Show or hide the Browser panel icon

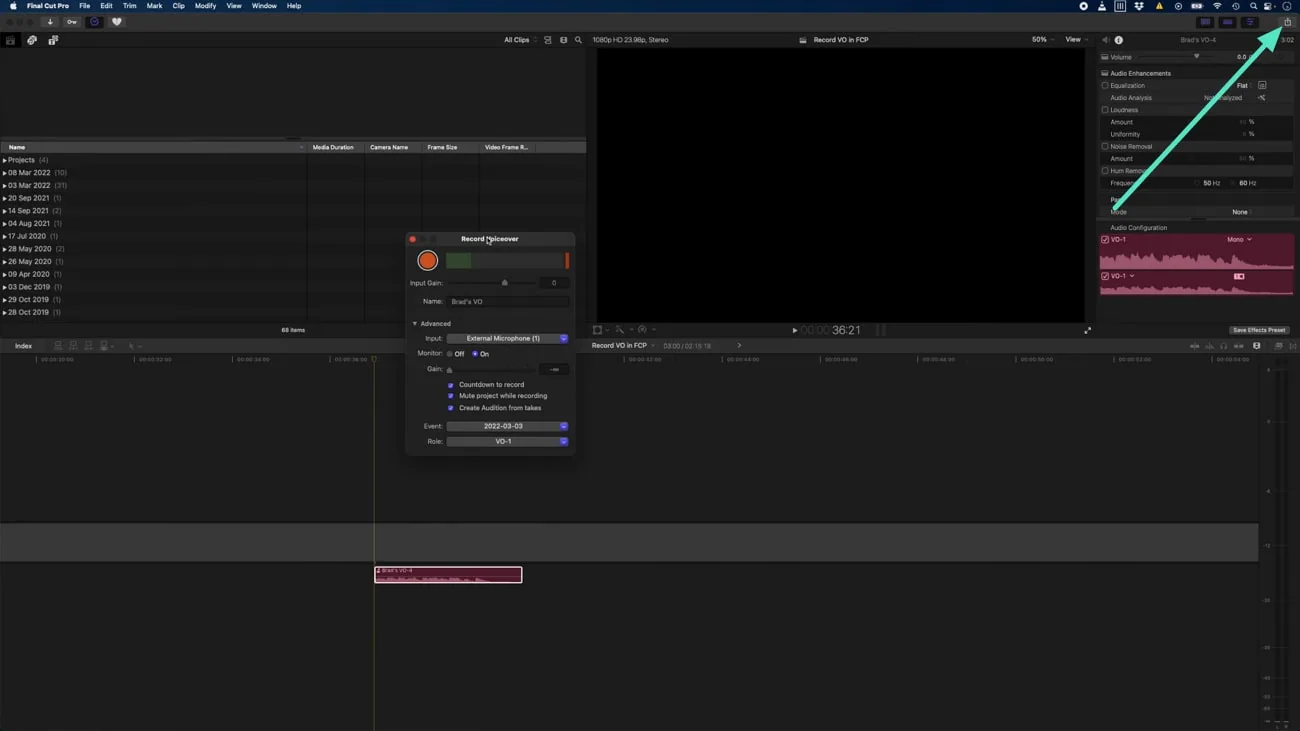1205,22
